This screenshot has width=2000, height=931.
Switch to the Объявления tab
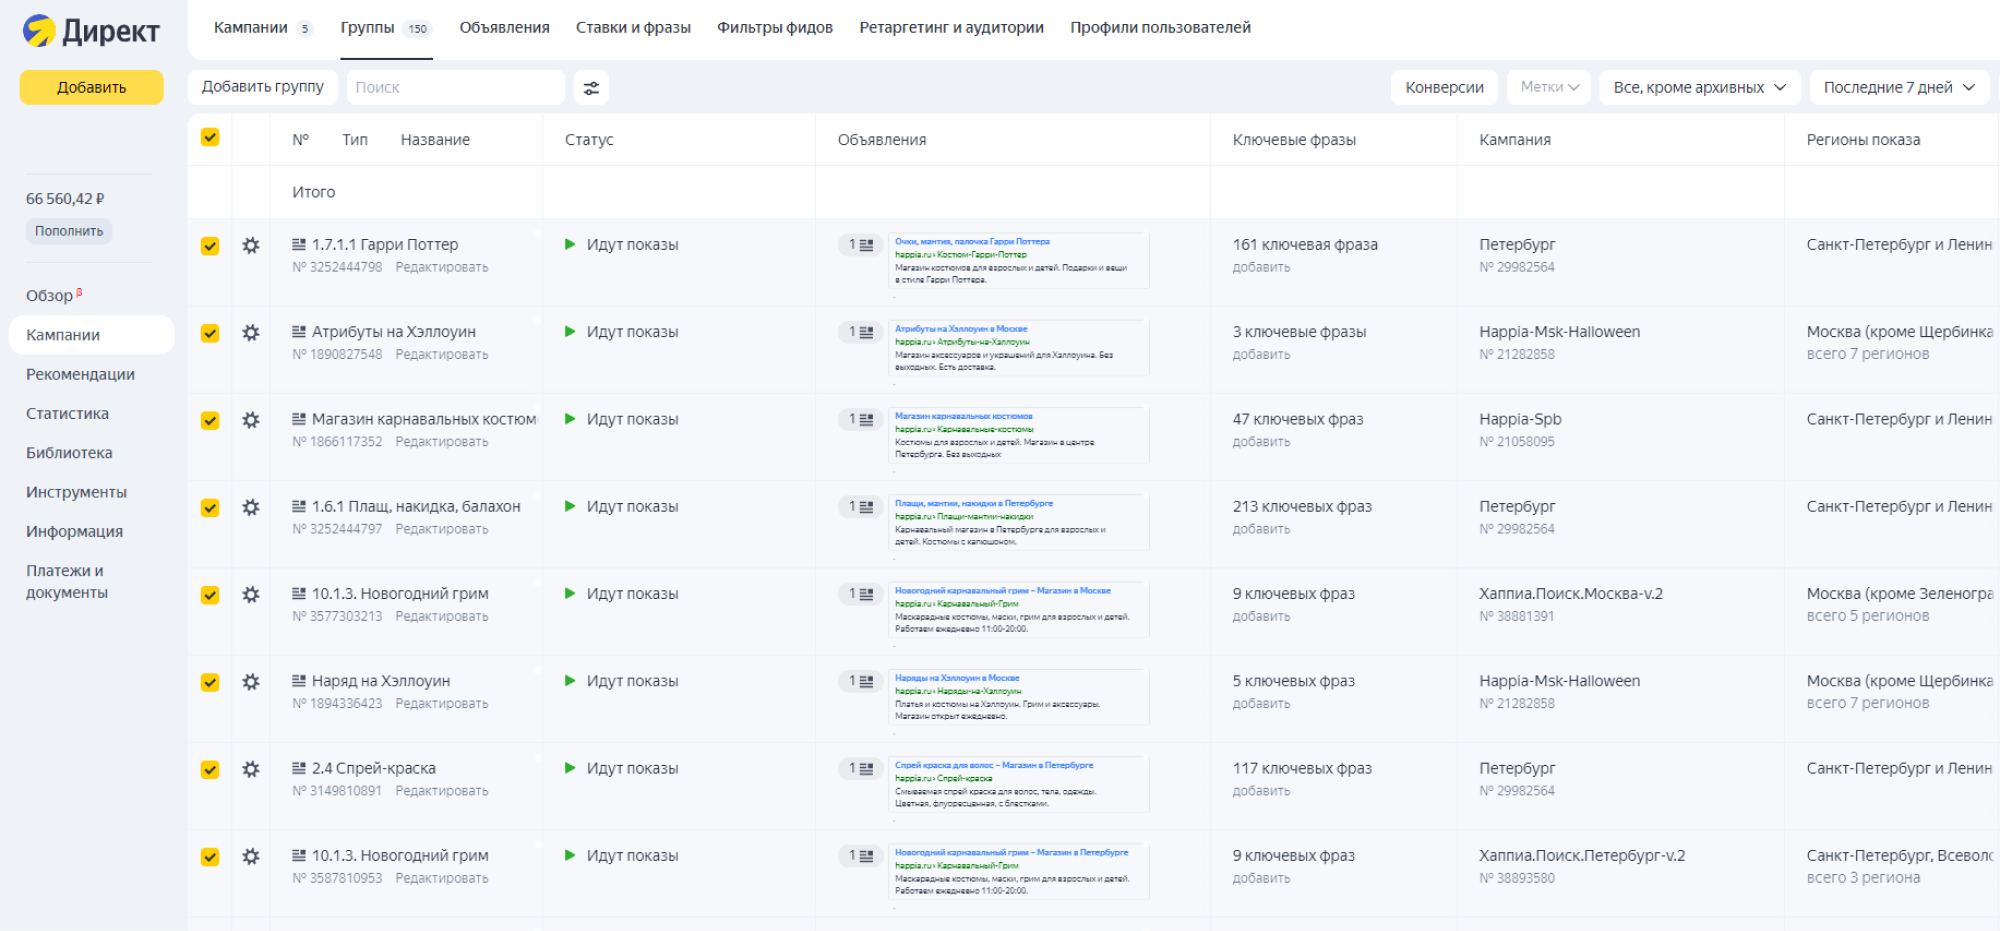coord(504,28)
